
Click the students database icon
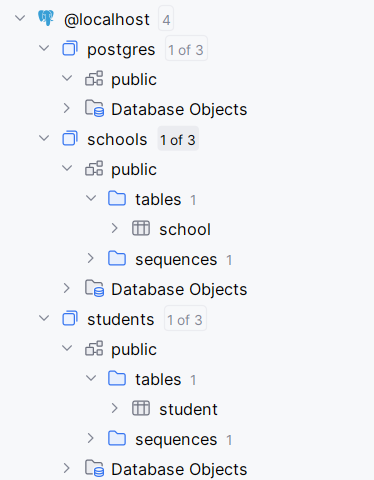coord(70,318)
